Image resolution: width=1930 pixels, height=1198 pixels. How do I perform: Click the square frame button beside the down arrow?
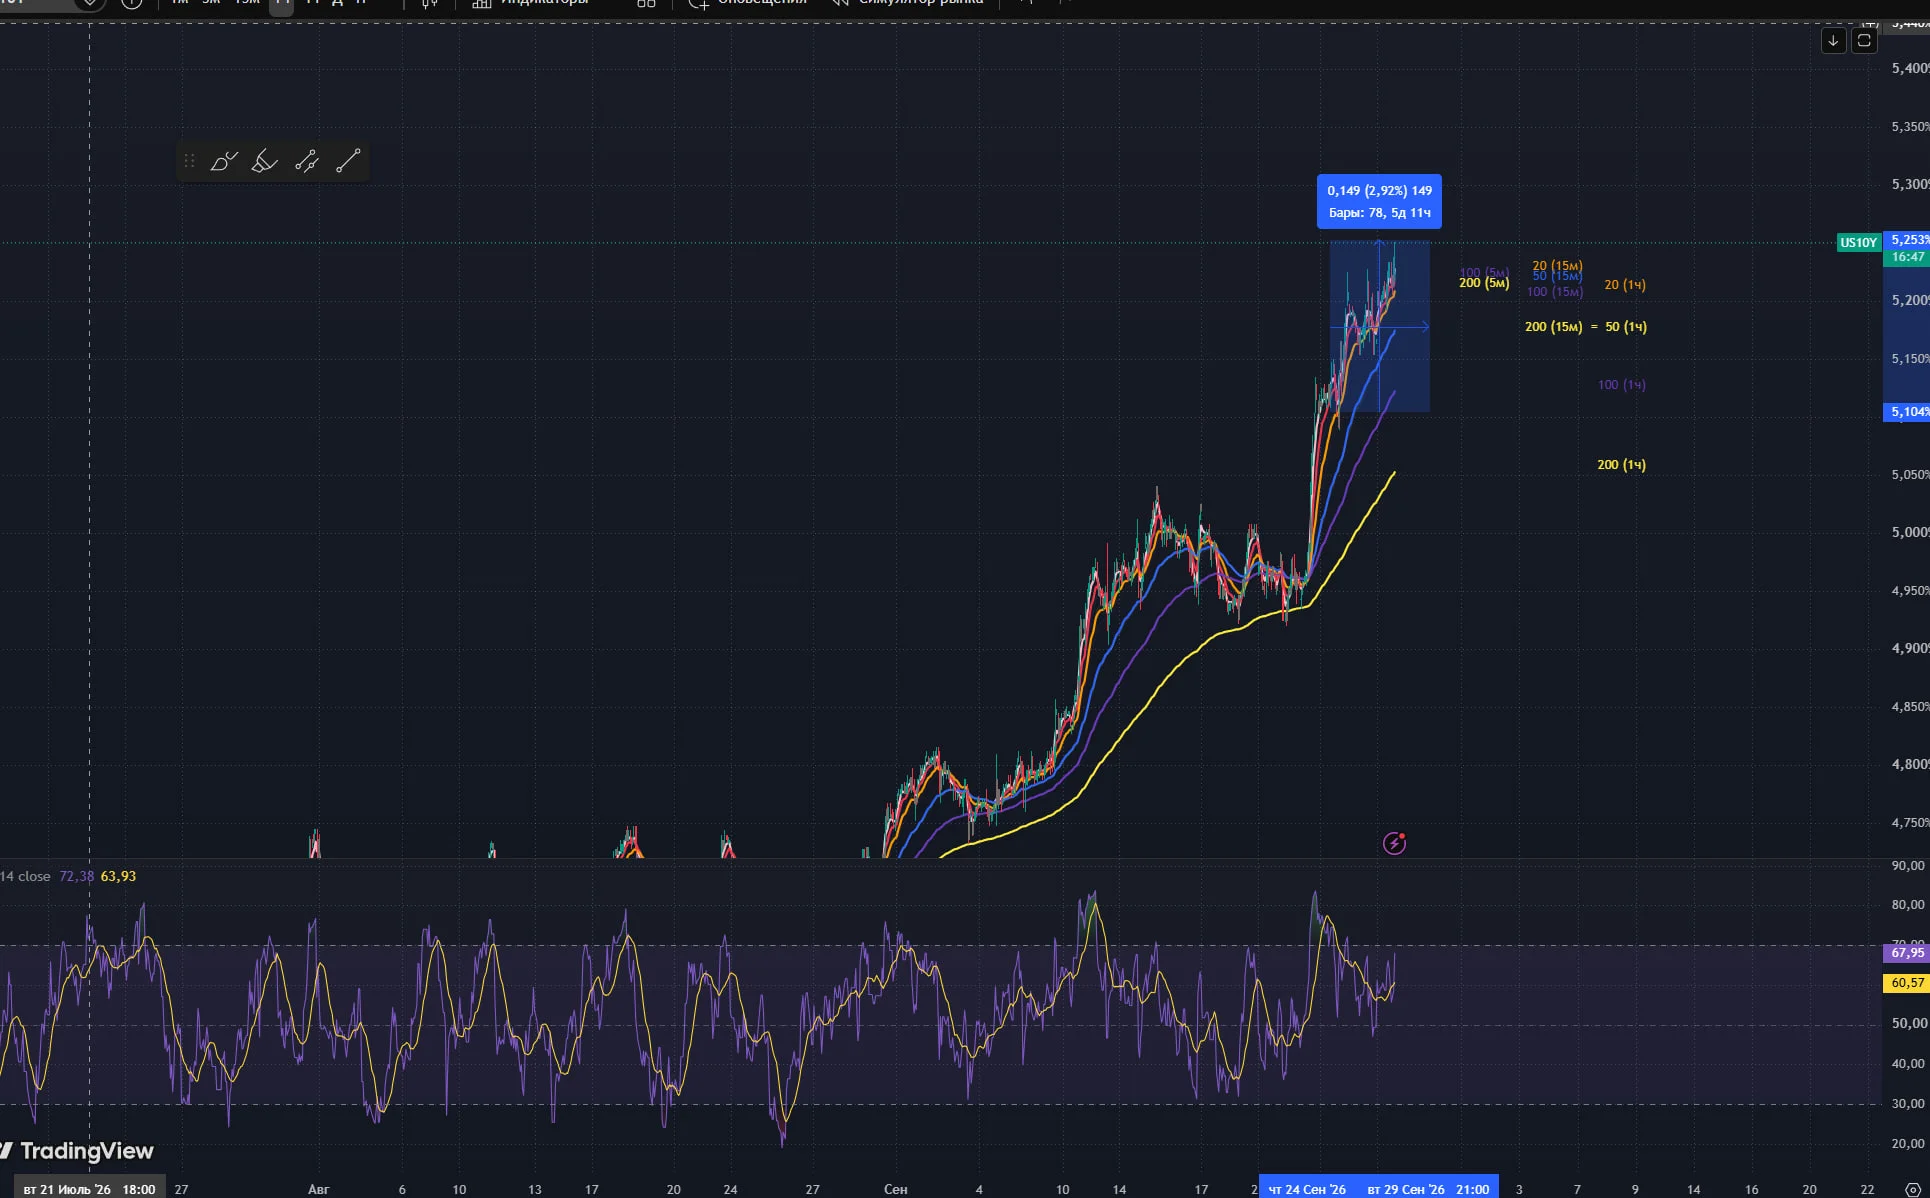pyautogui.click(x=1864, y=41)
